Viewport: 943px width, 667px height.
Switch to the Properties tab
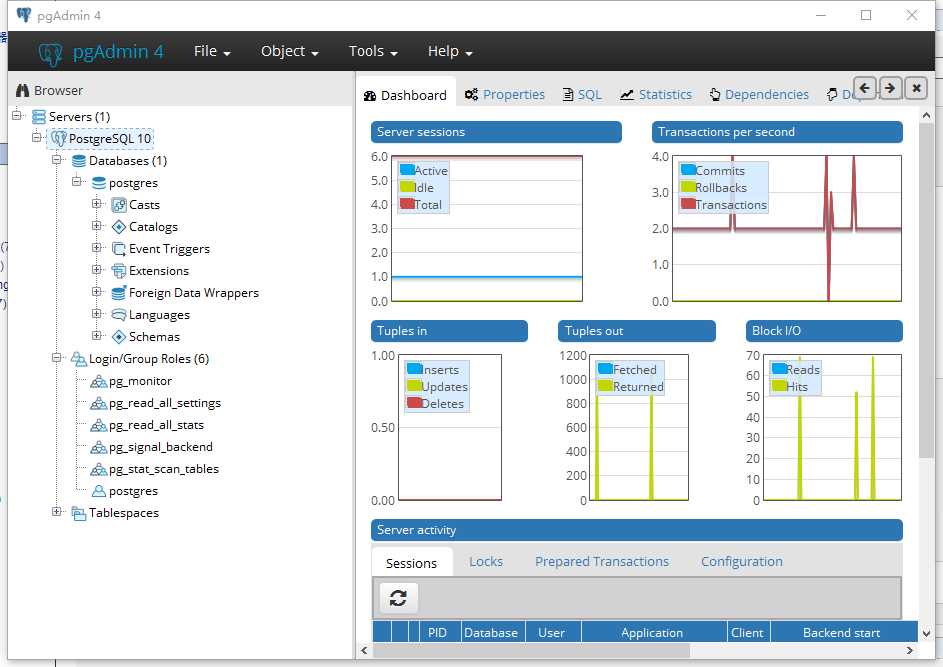tap(505, 94)
